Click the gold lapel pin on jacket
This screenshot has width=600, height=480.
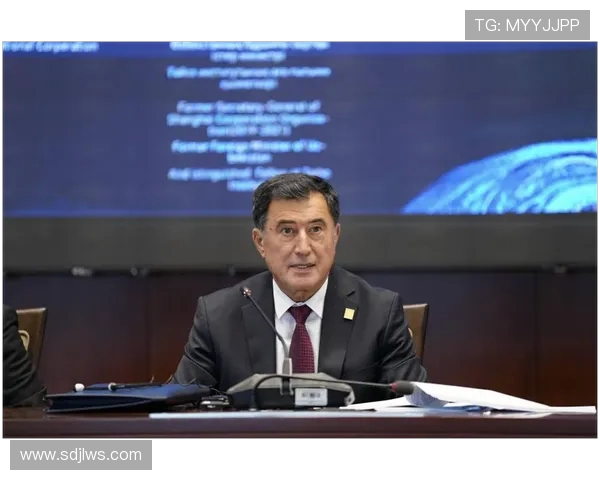point(349,314)
